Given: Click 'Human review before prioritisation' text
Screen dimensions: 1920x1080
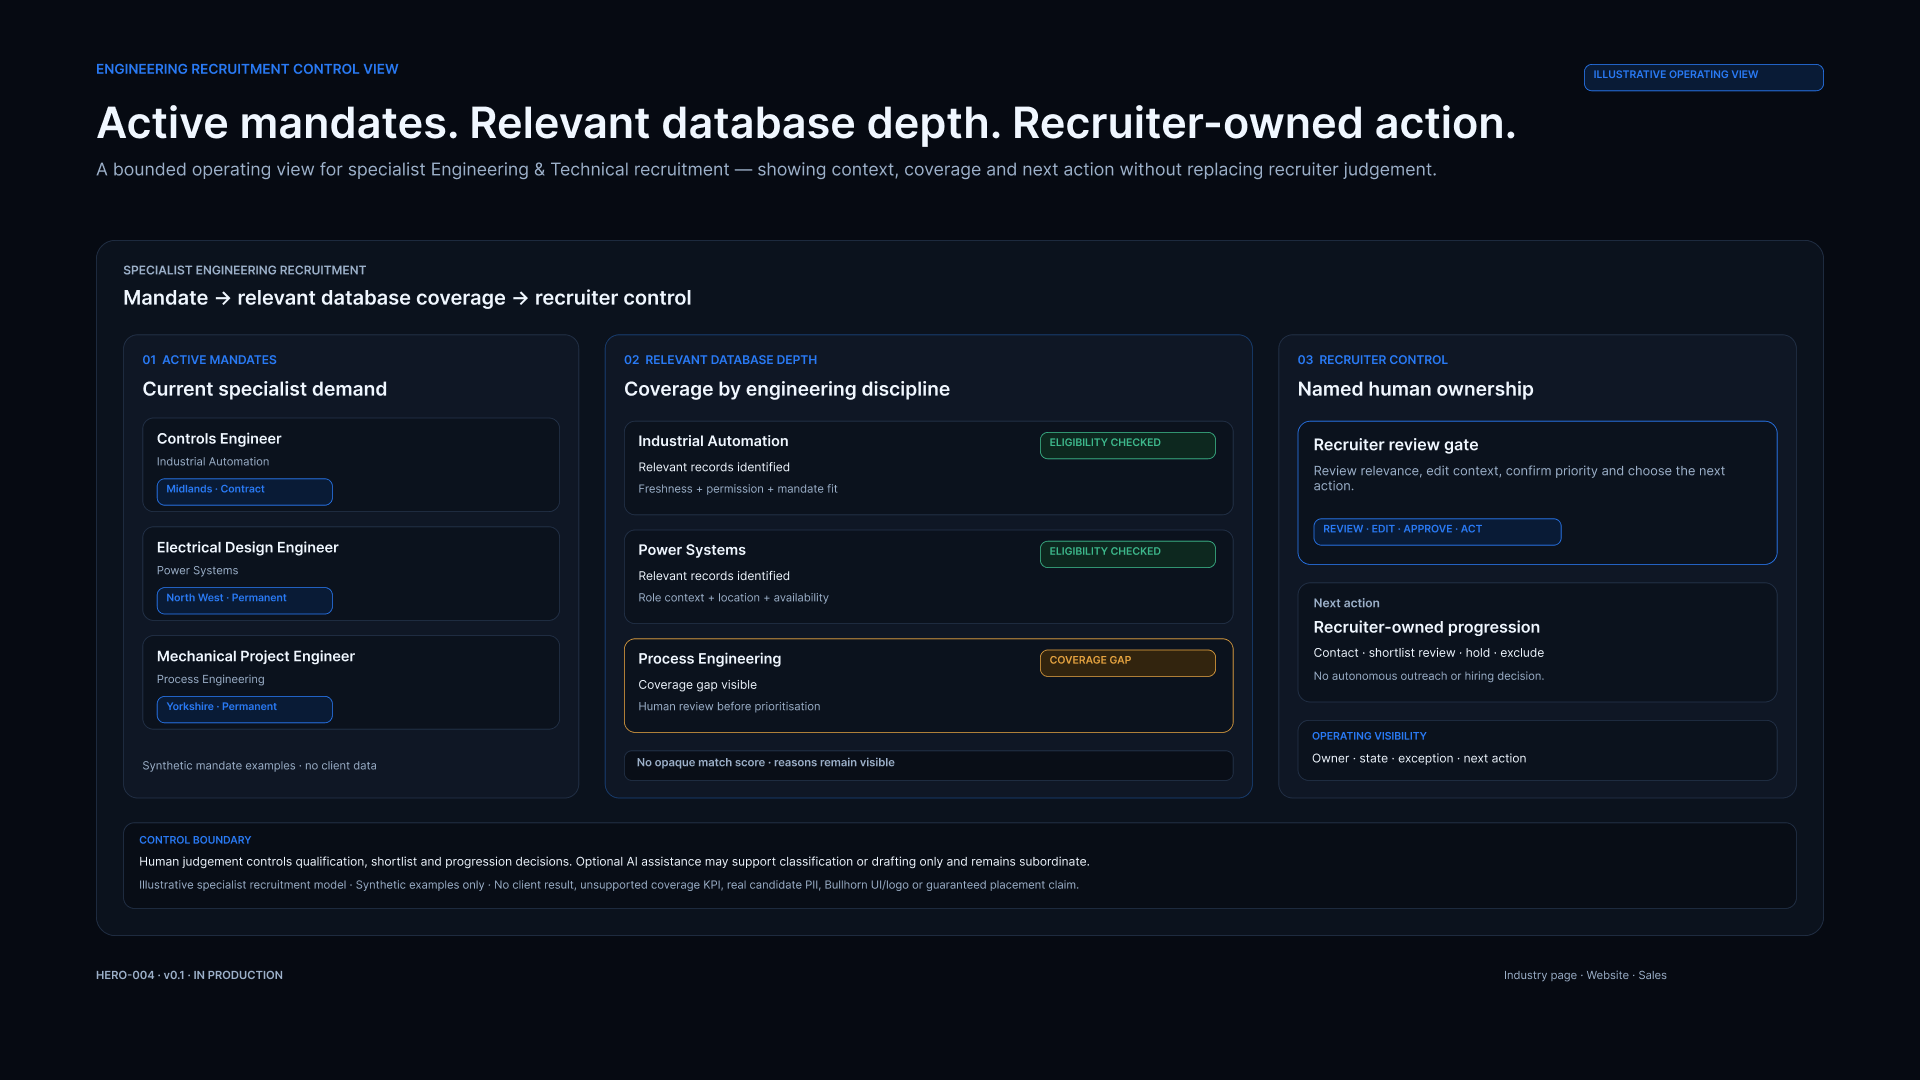Looking at the screenshot, I should tap(729, 707).
